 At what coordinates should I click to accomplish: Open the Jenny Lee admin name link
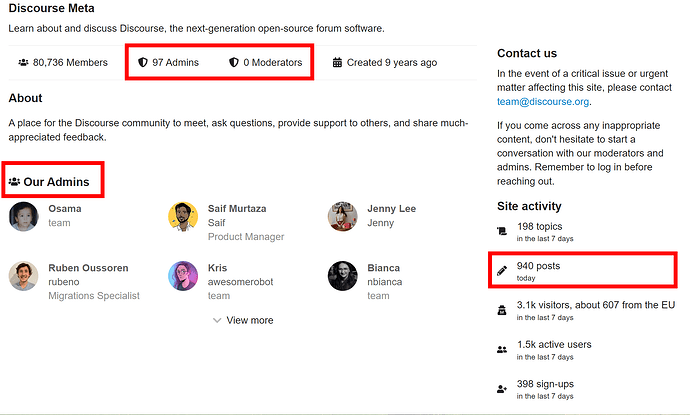(x=392, y=209)
